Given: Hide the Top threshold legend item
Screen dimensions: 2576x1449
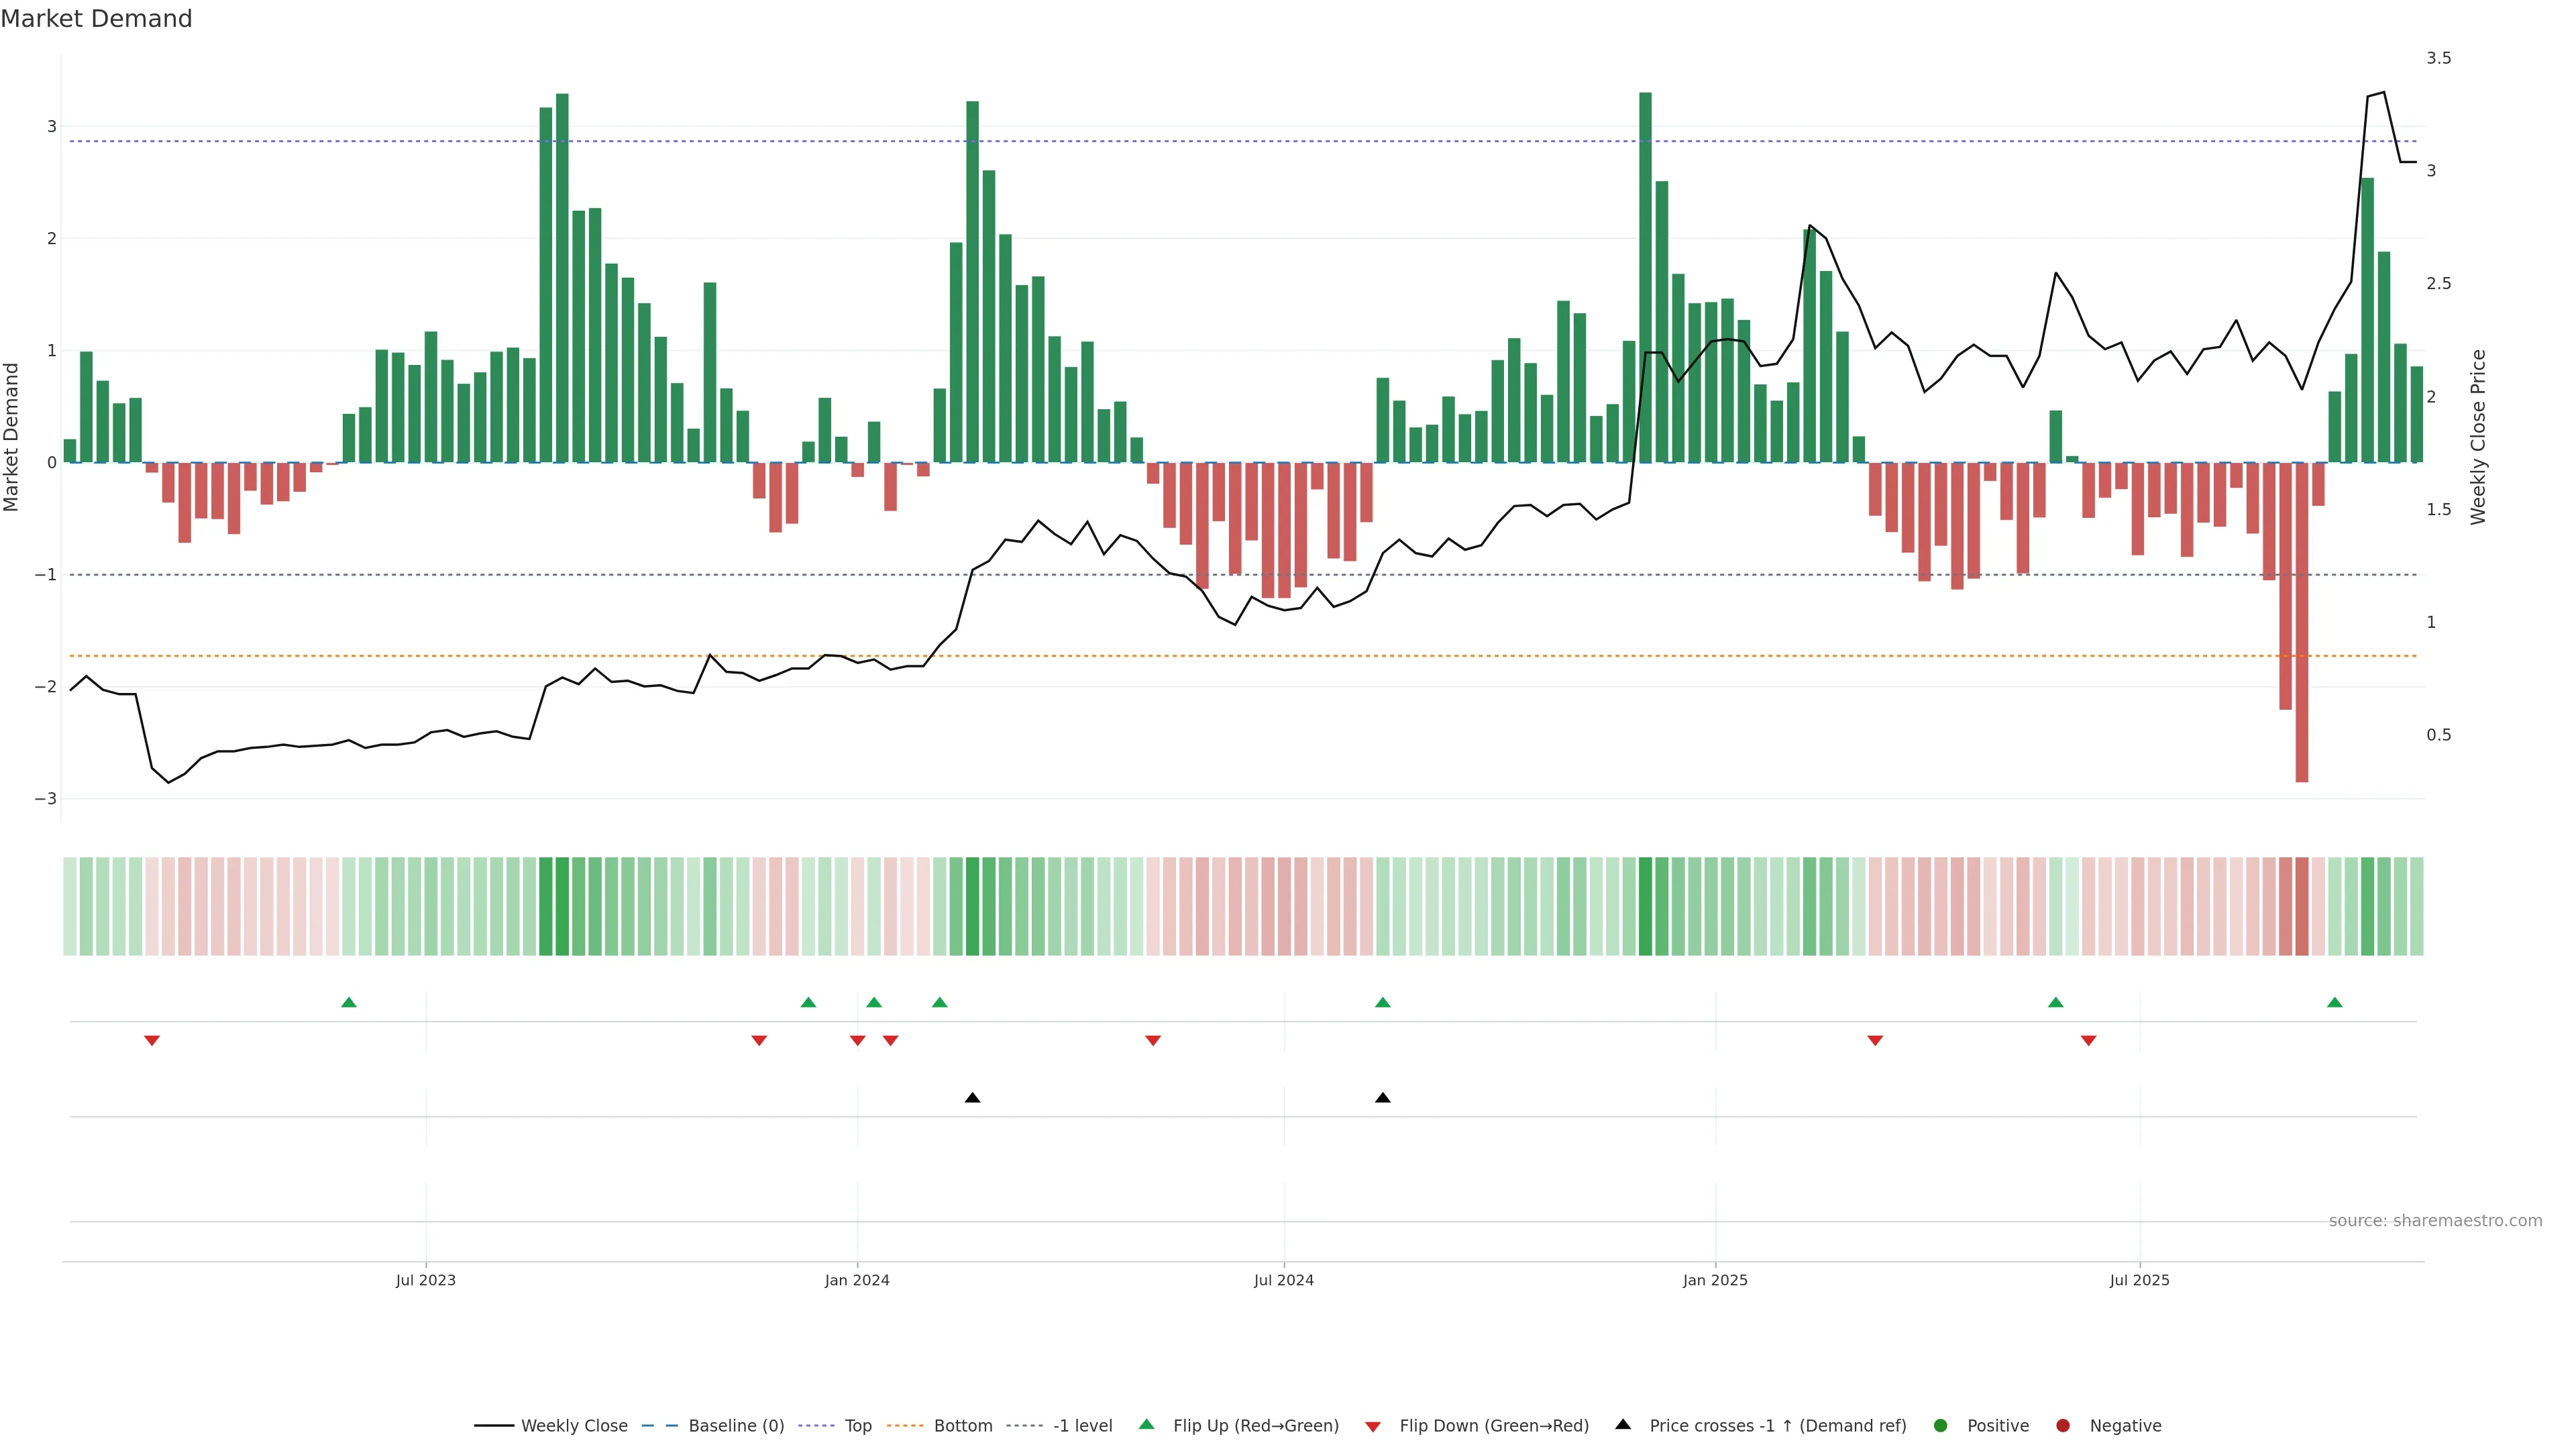Looking at the screenshot, I should (857, 1426).
